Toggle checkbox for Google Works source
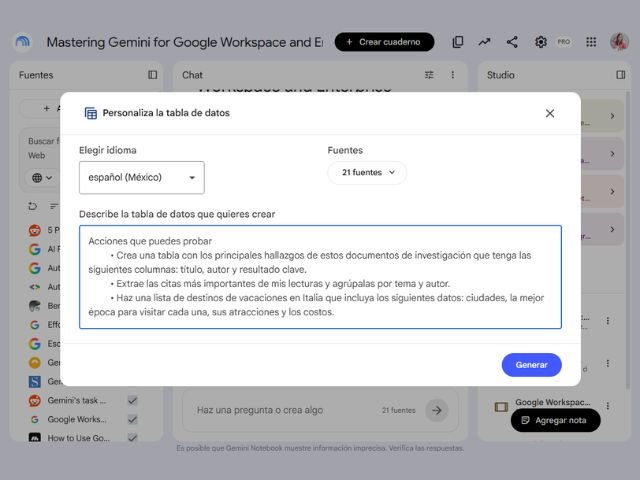This screenshot has width=640, height=480. [132, 419]
